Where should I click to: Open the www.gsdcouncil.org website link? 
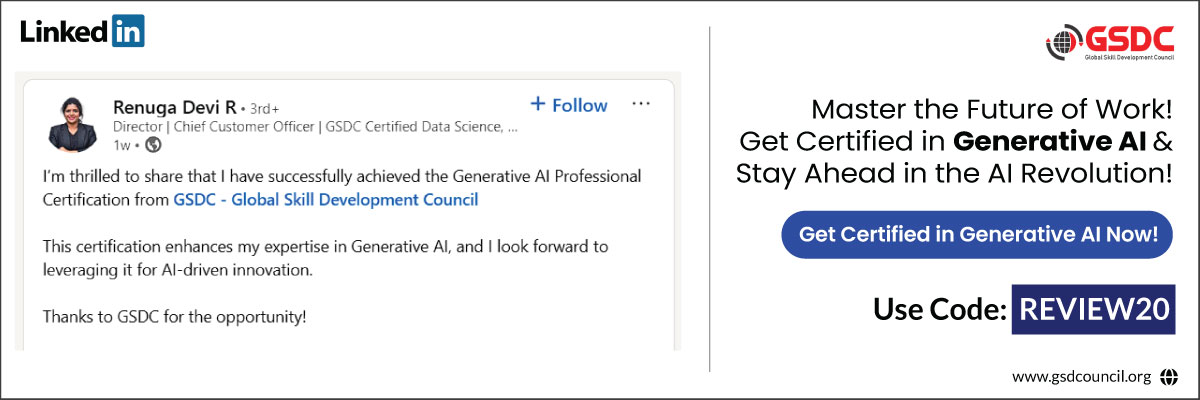1081,377
